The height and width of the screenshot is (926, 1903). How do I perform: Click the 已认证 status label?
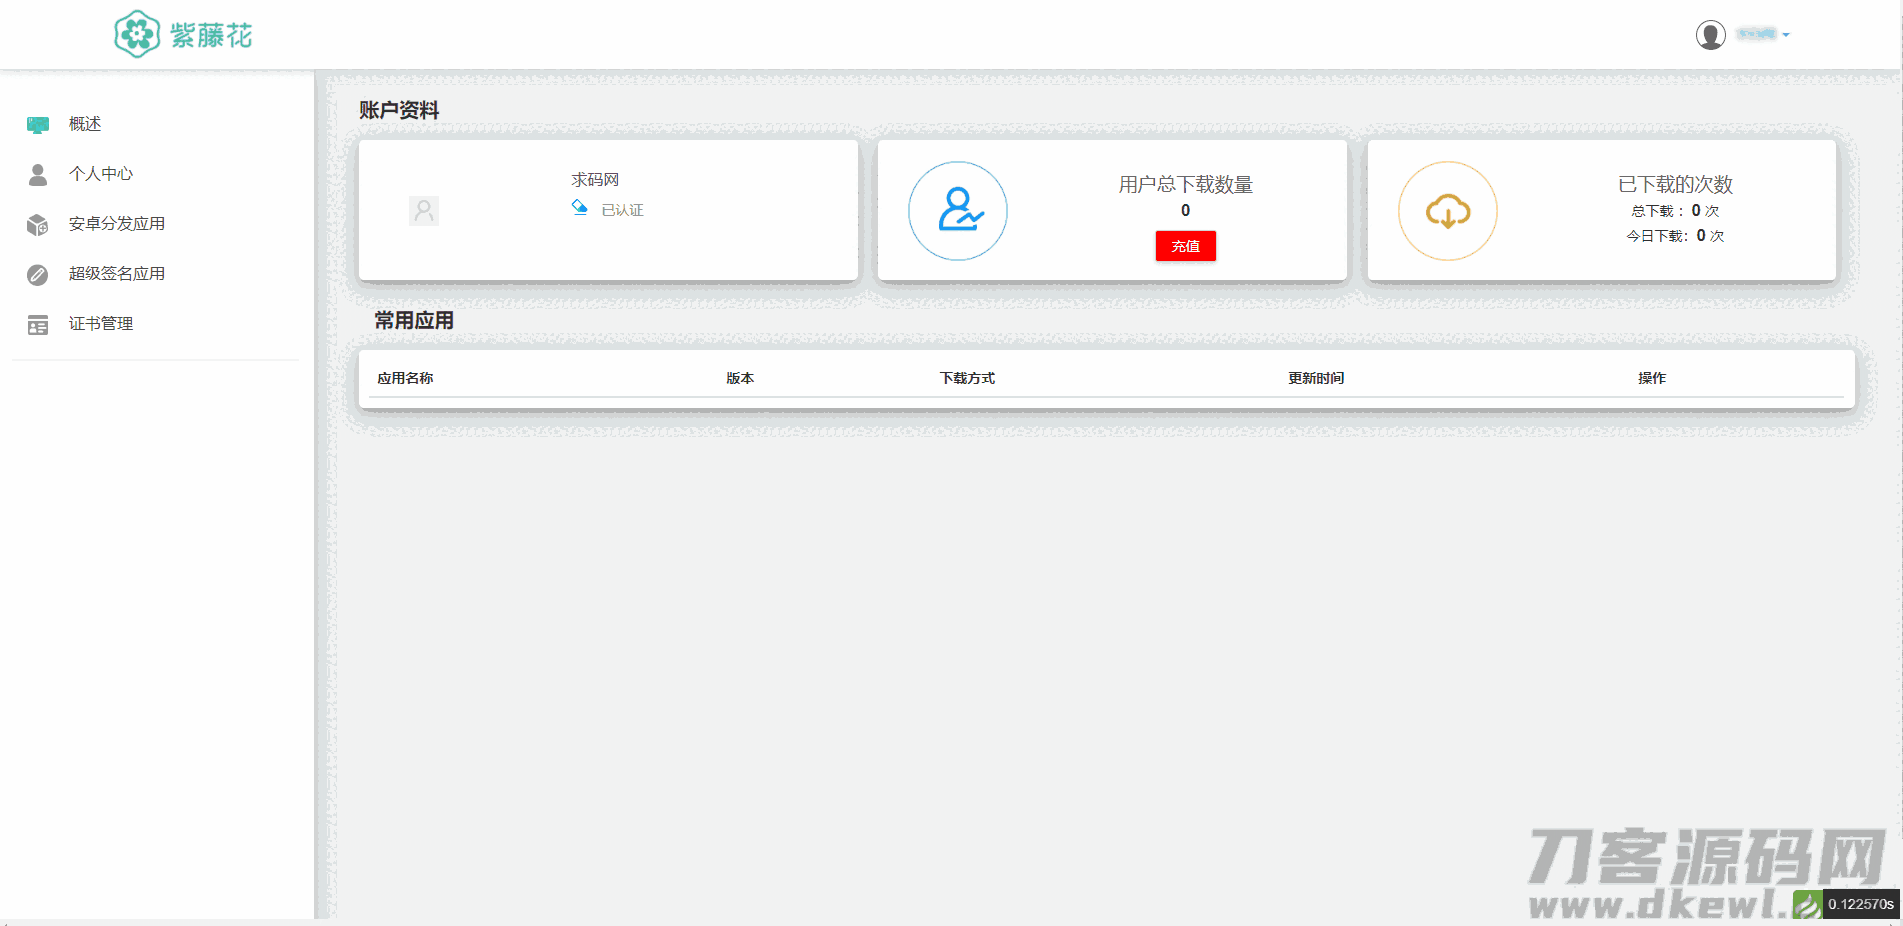(622, 210)
